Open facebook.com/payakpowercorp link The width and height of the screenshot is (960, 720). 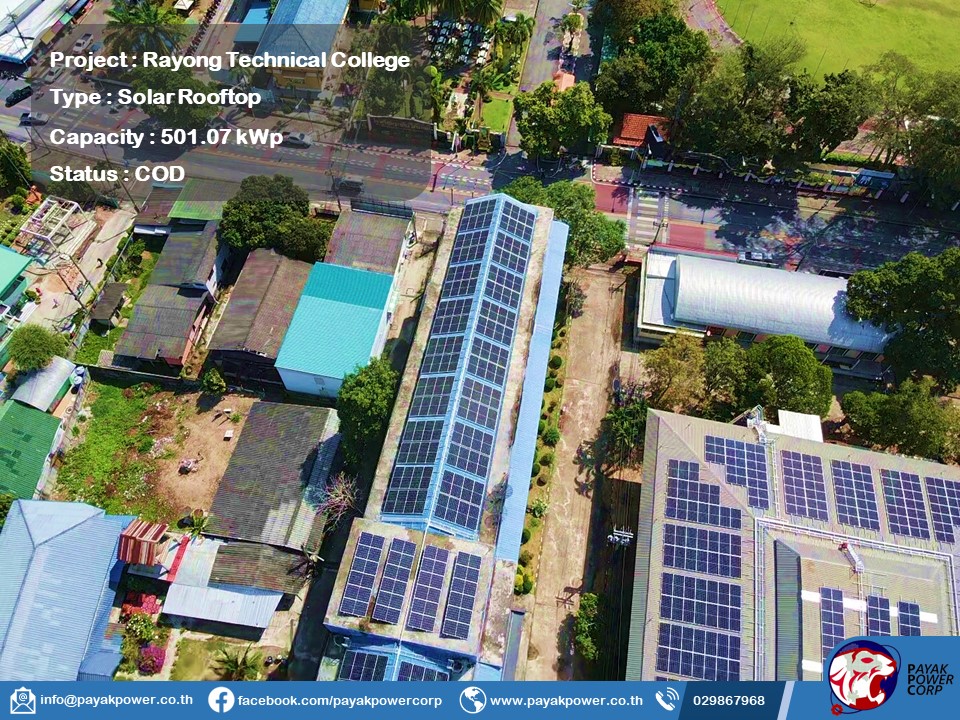tap(340, 700)
